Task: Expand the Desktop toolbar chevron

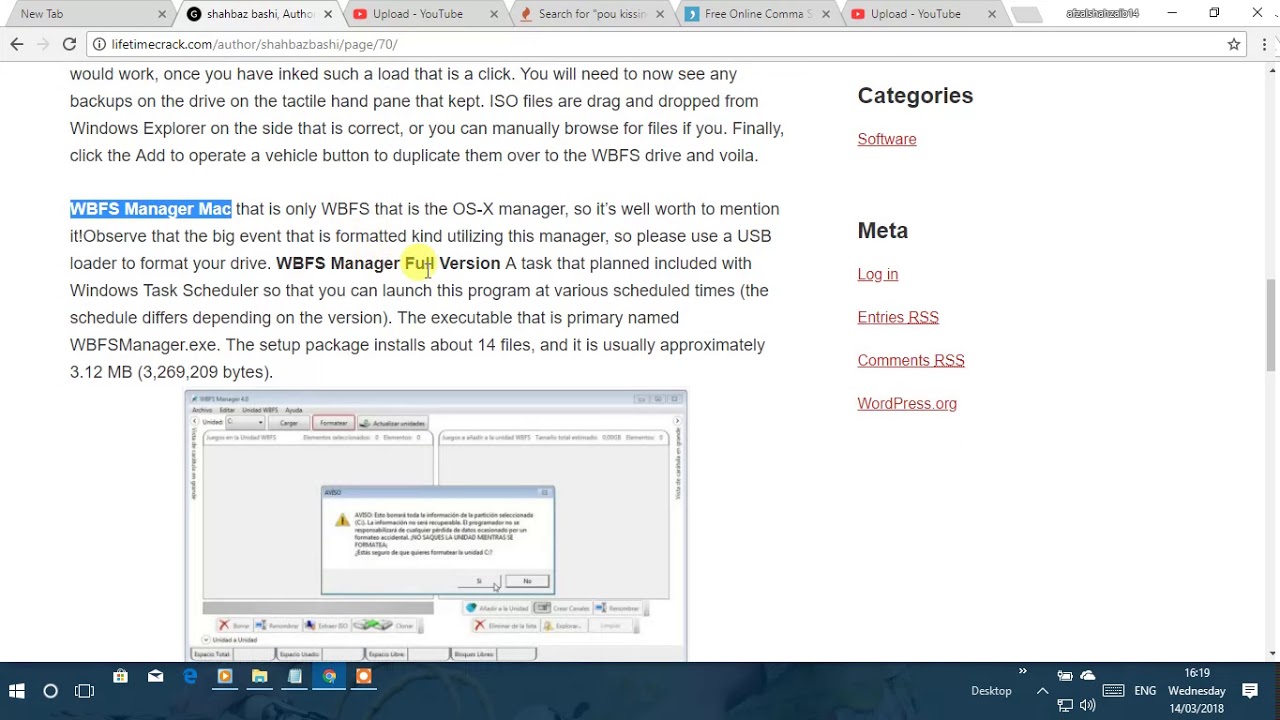Action: pyautogui.click(x=1022, y=671)
